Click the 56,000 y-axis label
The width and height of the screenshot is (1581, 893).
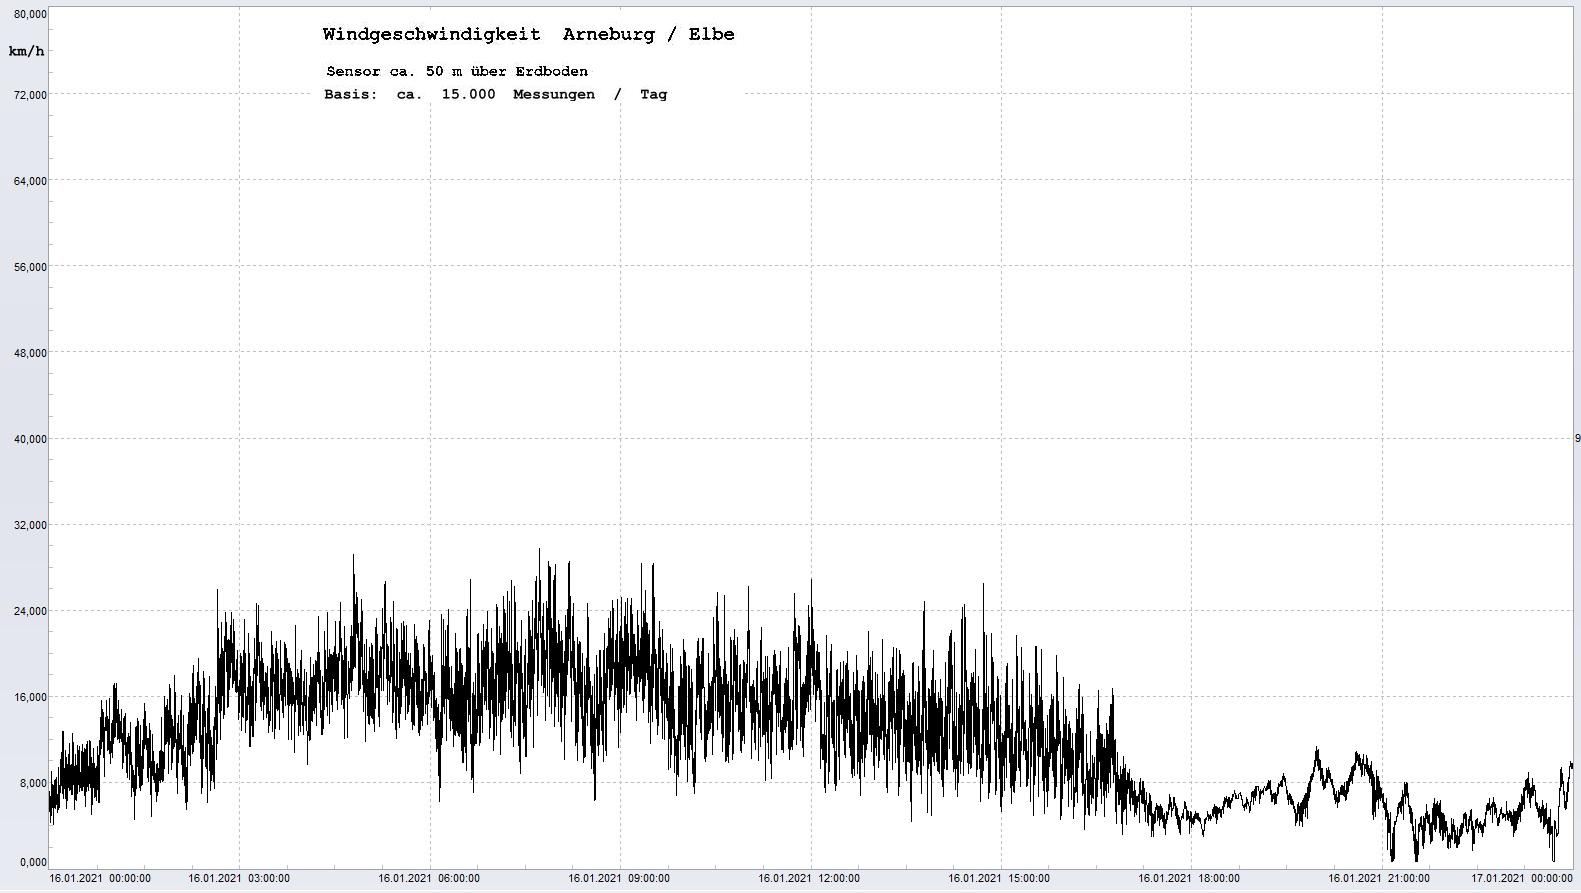pos(30,267)
